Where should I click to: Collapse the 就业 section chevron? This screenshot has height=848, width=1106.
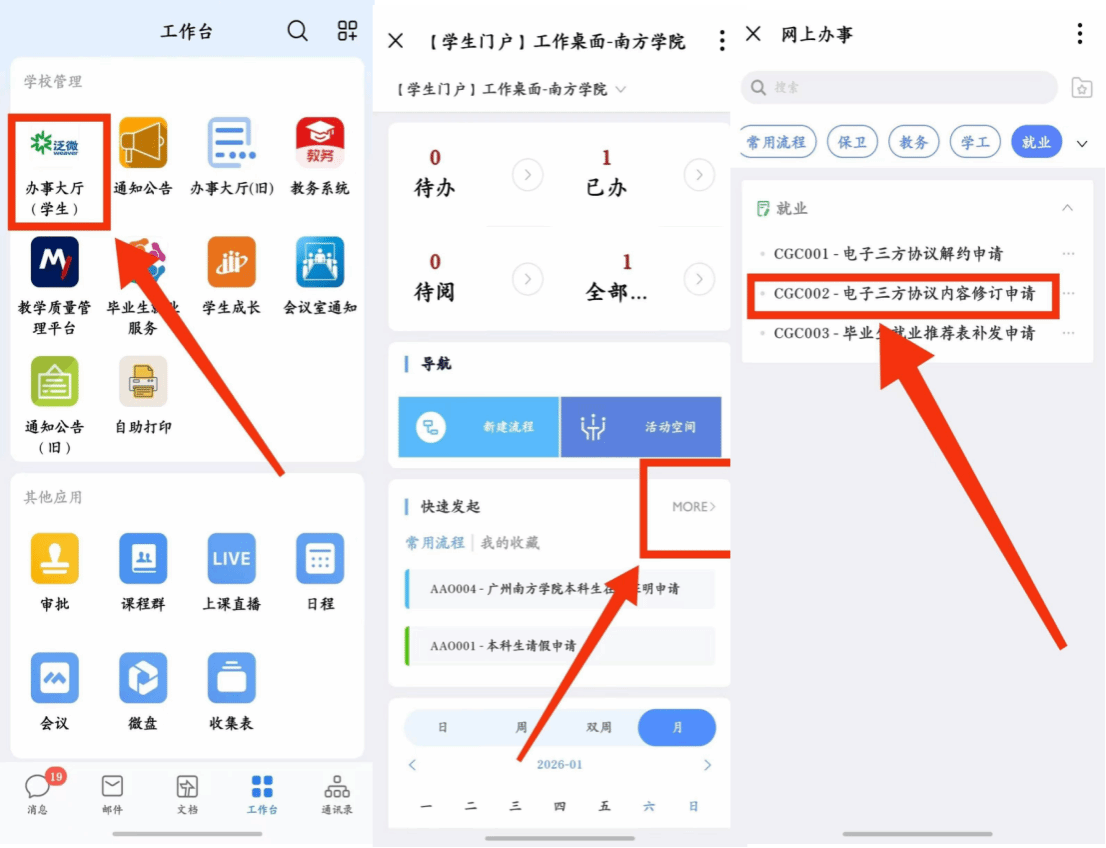1067,208
